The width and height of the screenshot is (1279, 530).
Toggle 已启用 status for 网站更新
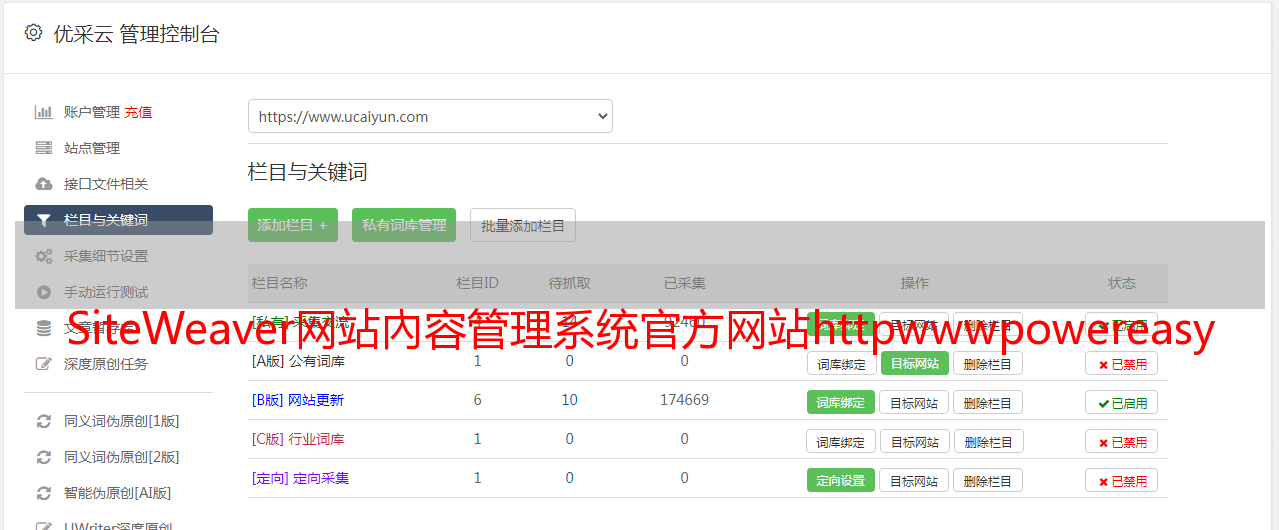click(1122, 402)
